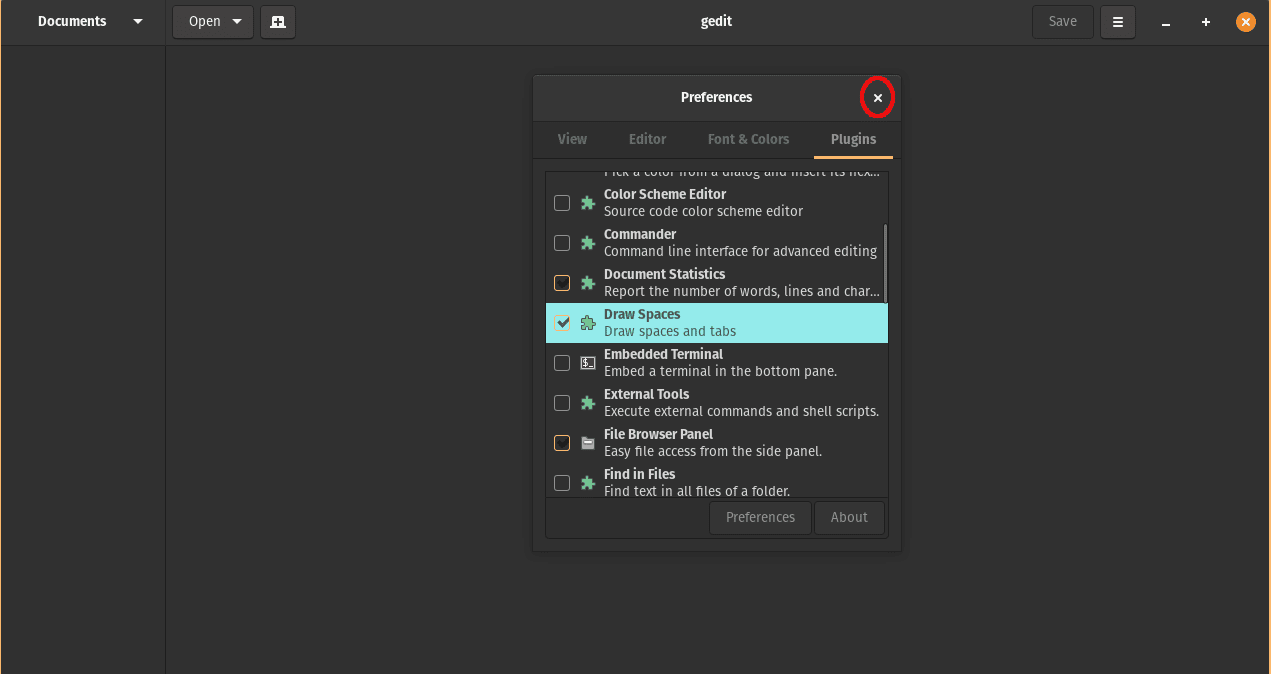This screenshot has height=674, width=1271.
Task: Click the External Tools plugin icon
Action: 588,403
